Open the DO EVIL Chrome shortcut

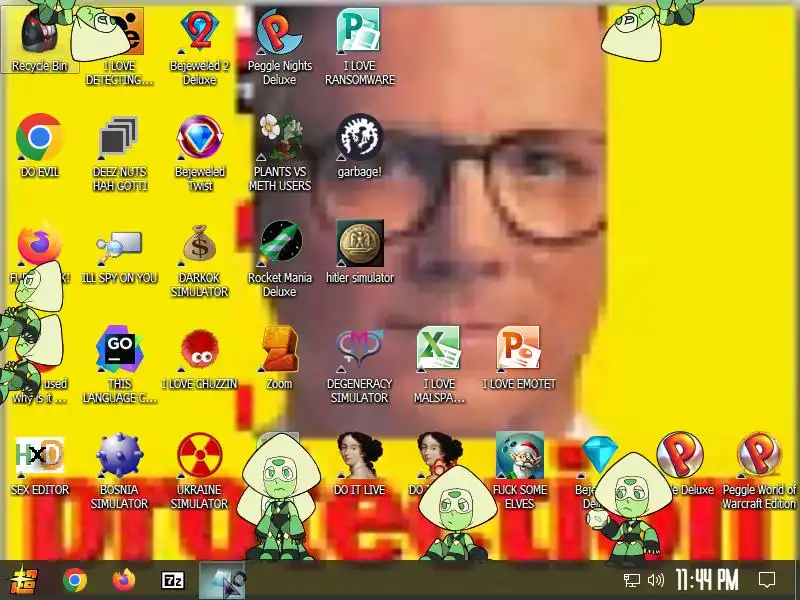tap(39, 145)
